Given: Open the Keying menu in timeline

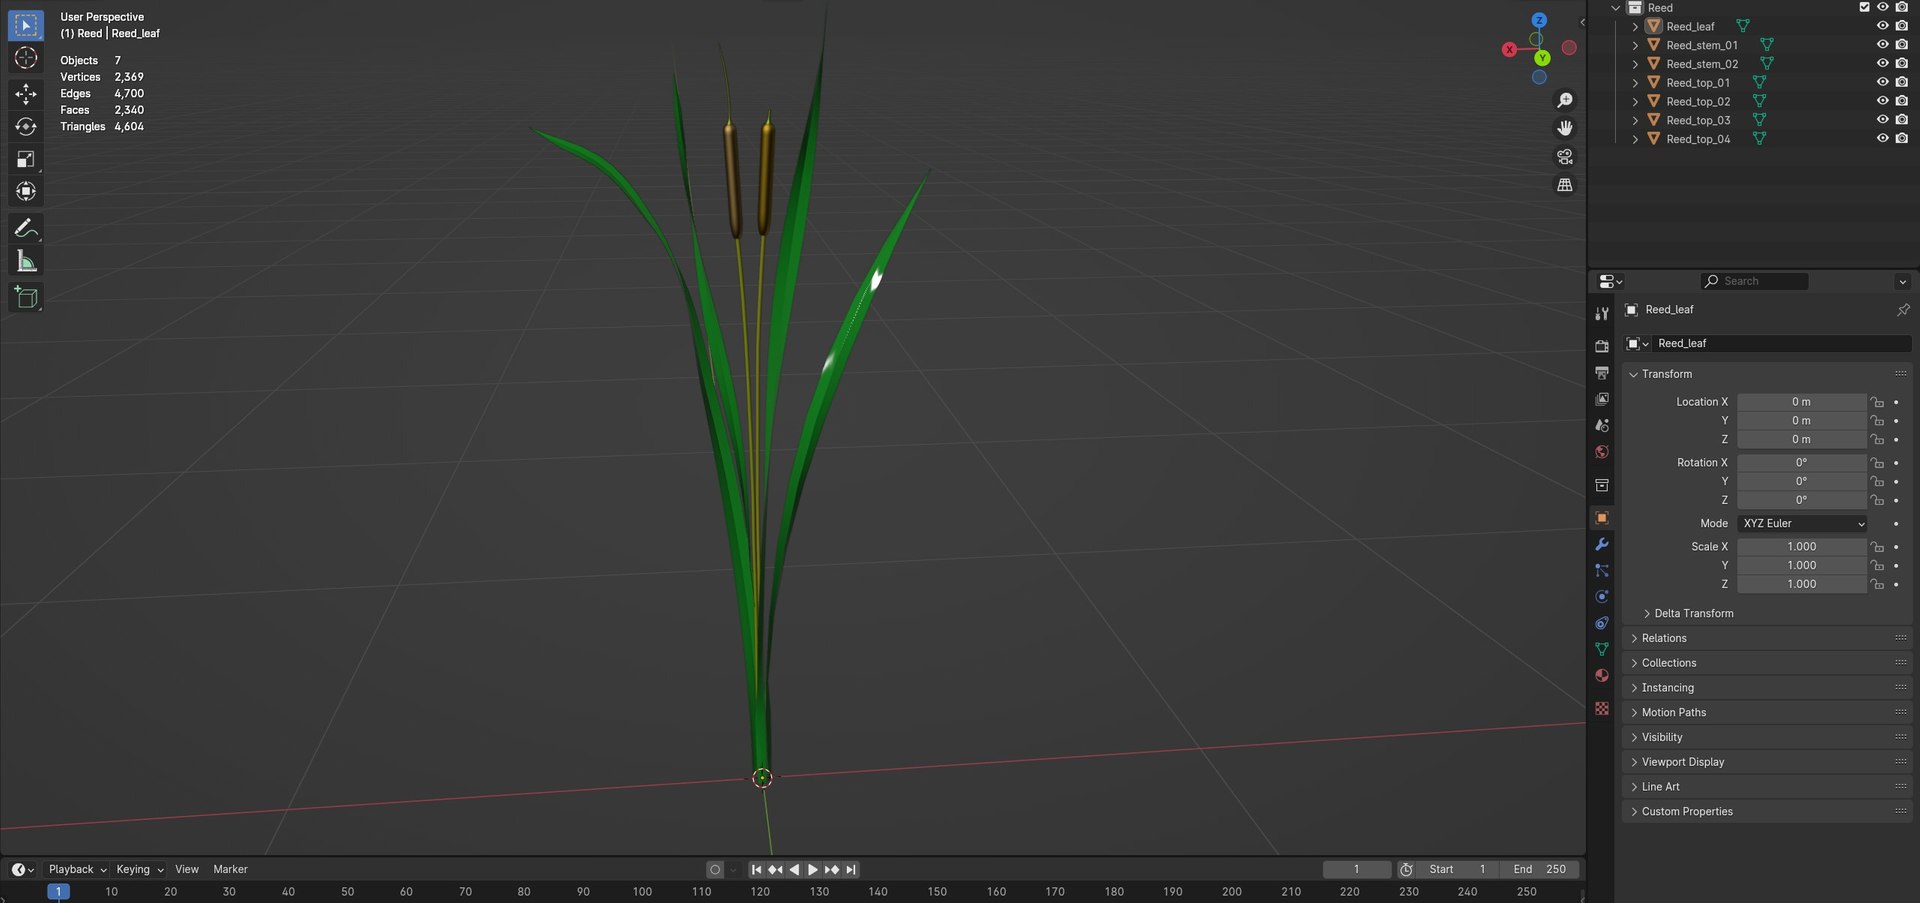Looking at the screenshot, I should pos(139,870).
